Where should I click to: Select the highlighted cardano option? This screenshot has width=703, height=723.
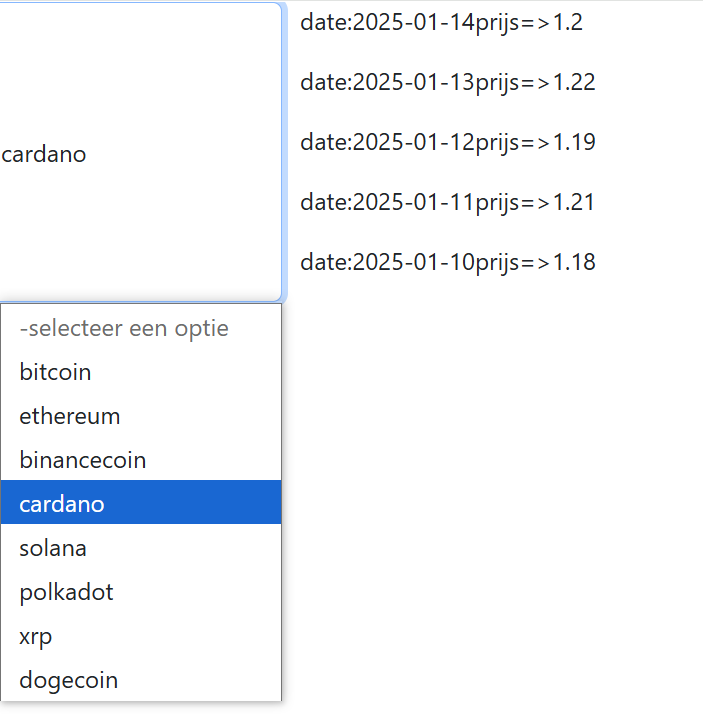click(62, 504)
